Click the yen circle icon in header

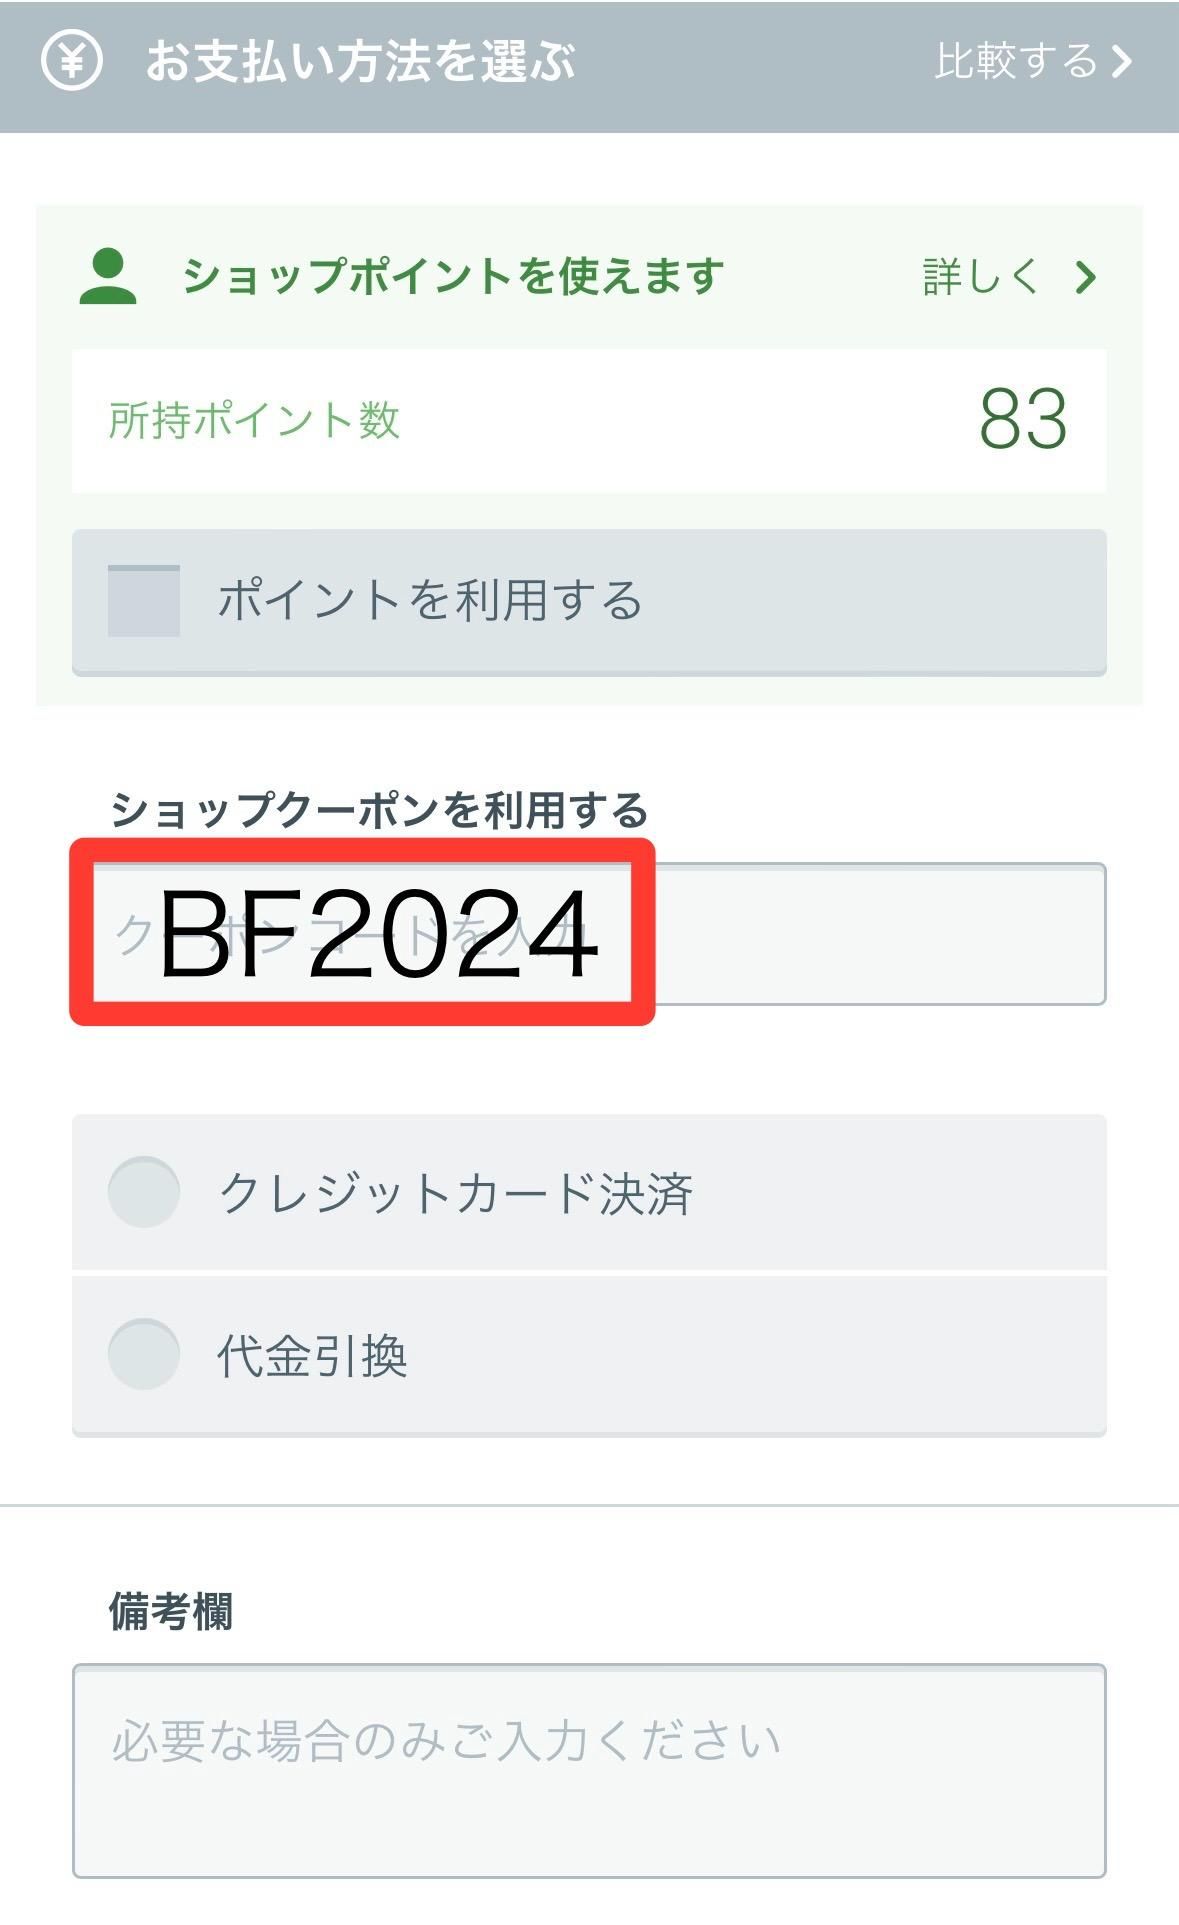[71, 60]
